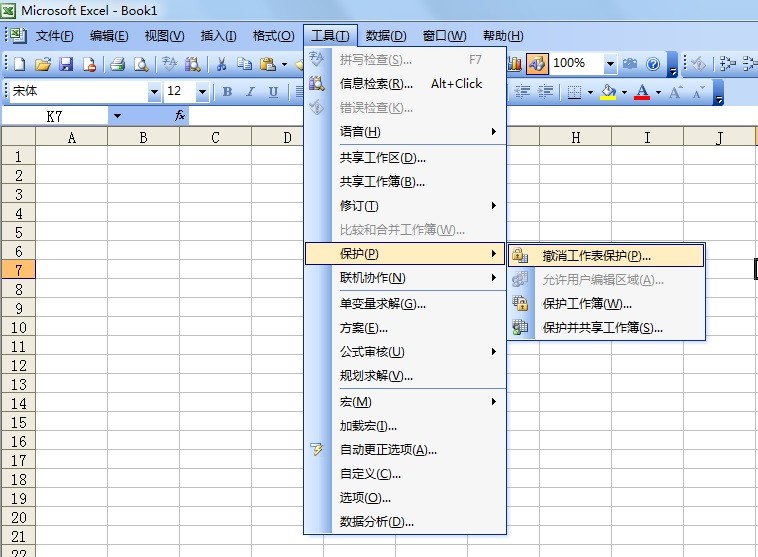Click the Help question mark icon

click(653, 64)
